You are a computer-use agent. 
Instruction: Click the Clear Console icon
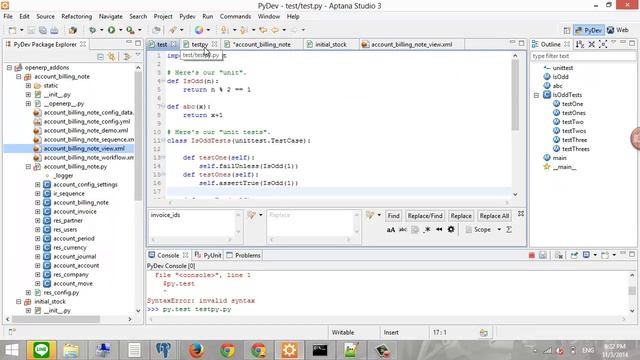[x=559, y=255]
